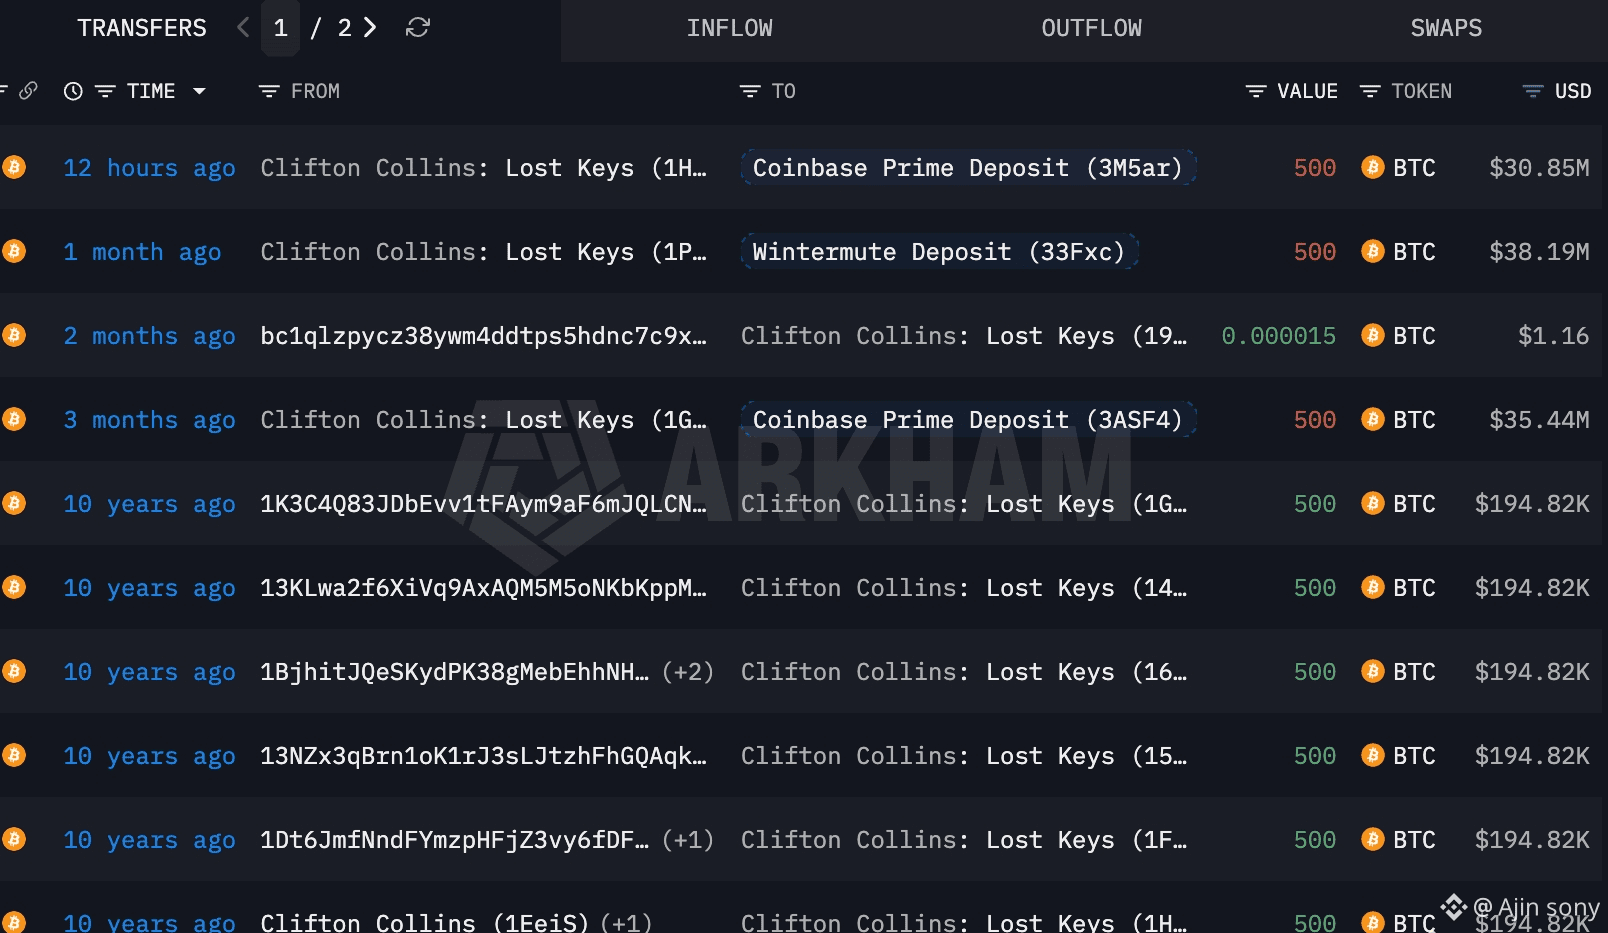Open the USD column filter icon
Screen dimensions: 1608x933
[1533, 91]
